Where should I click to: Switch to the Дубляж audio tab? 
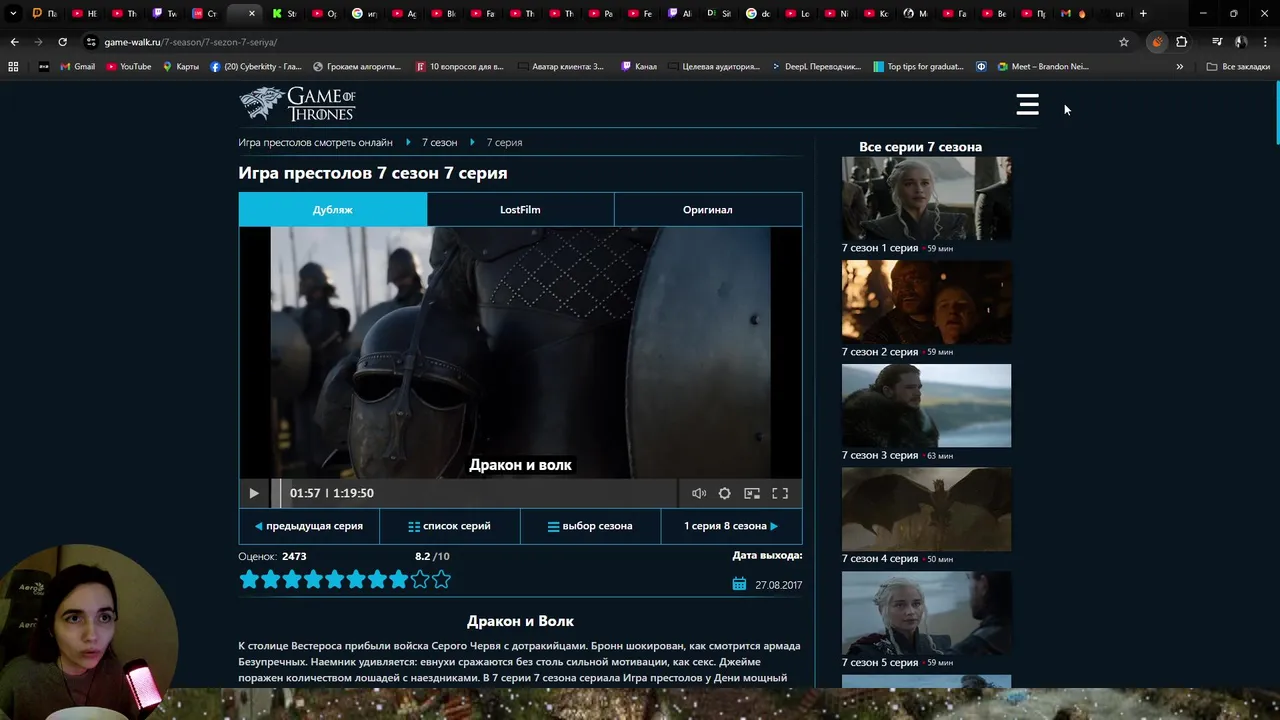333,209
